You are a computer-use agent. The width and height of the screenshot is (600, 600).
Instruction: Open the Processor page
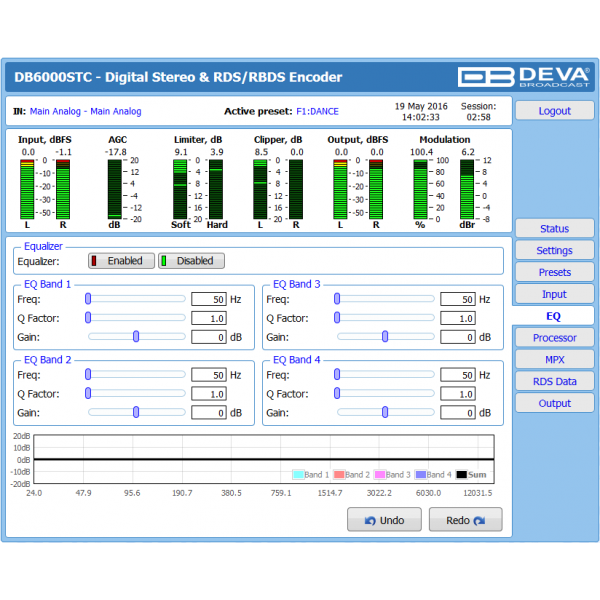click(x=554, y=338)
